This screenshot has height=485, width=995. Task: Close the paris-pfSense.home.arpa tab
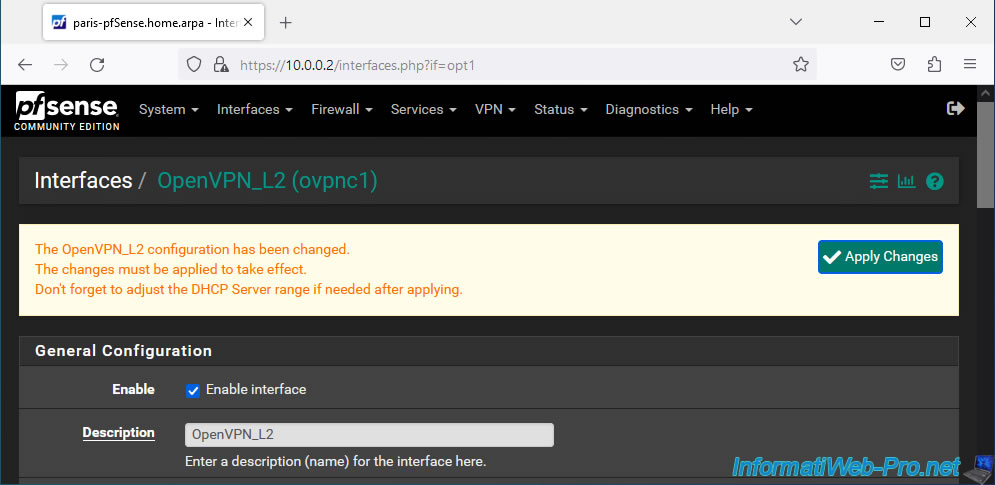coord(248,22)
